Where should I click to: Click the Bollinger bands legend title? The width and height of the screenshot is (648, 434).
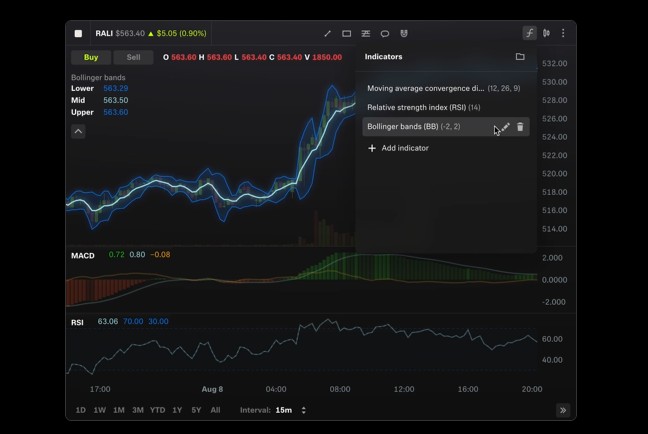98,77
